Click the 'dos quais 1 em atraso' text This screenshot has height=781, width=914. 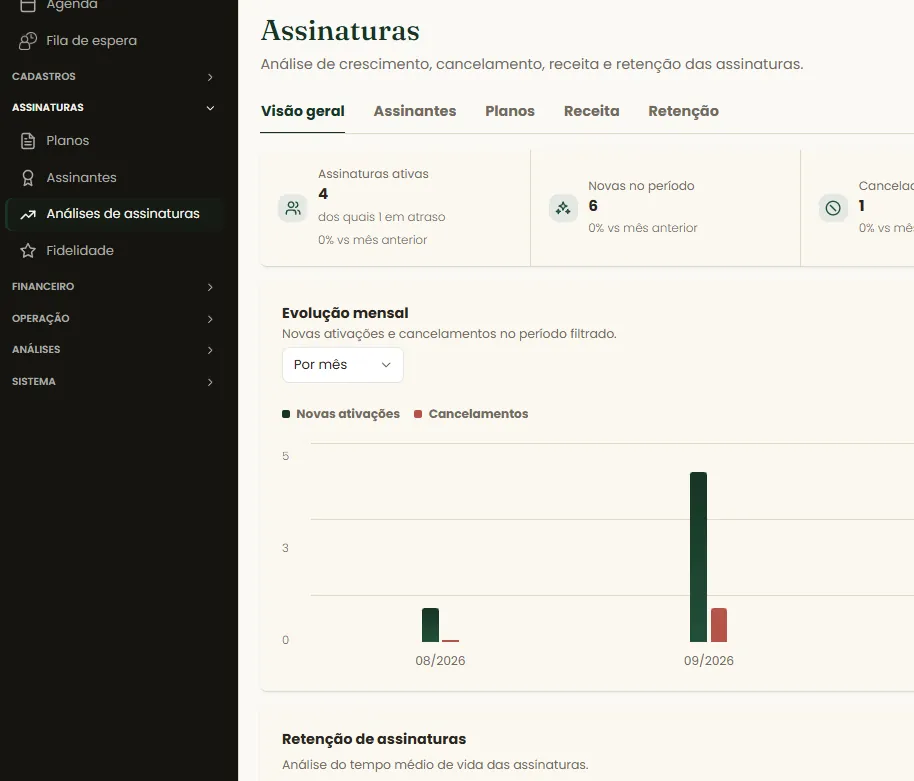[x=381, y=217]
